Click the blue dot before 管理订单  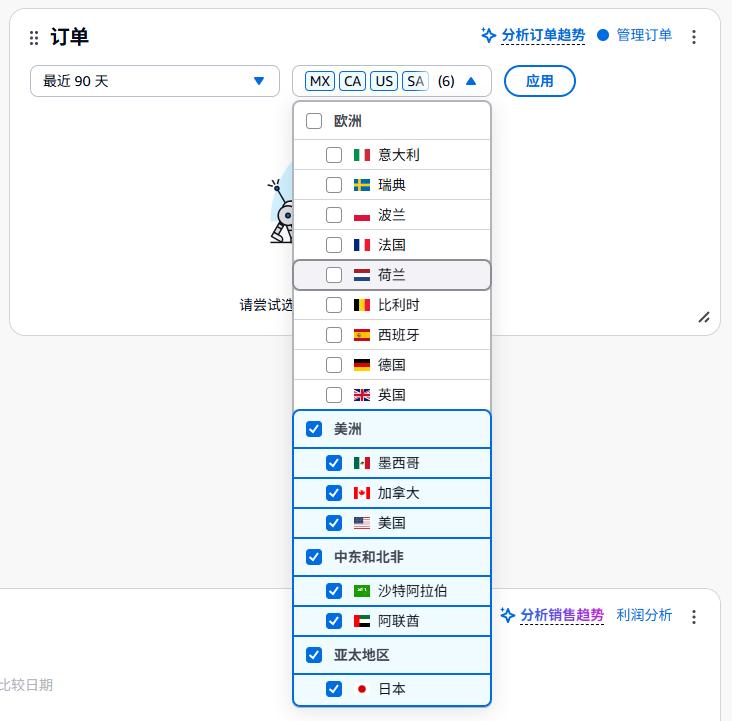point(603,35)
